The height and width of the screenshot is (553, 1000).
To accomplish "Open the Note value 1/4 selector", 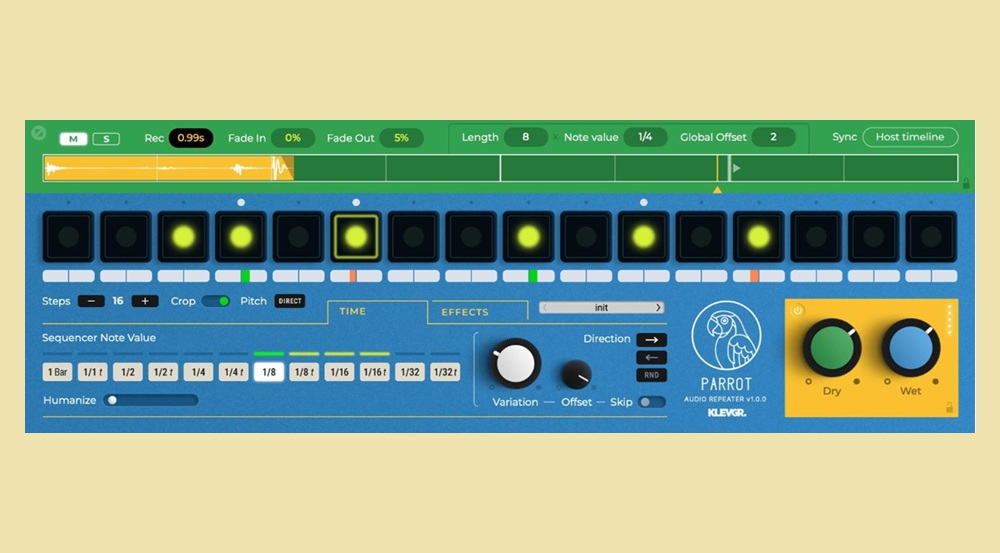I will 645,137.
